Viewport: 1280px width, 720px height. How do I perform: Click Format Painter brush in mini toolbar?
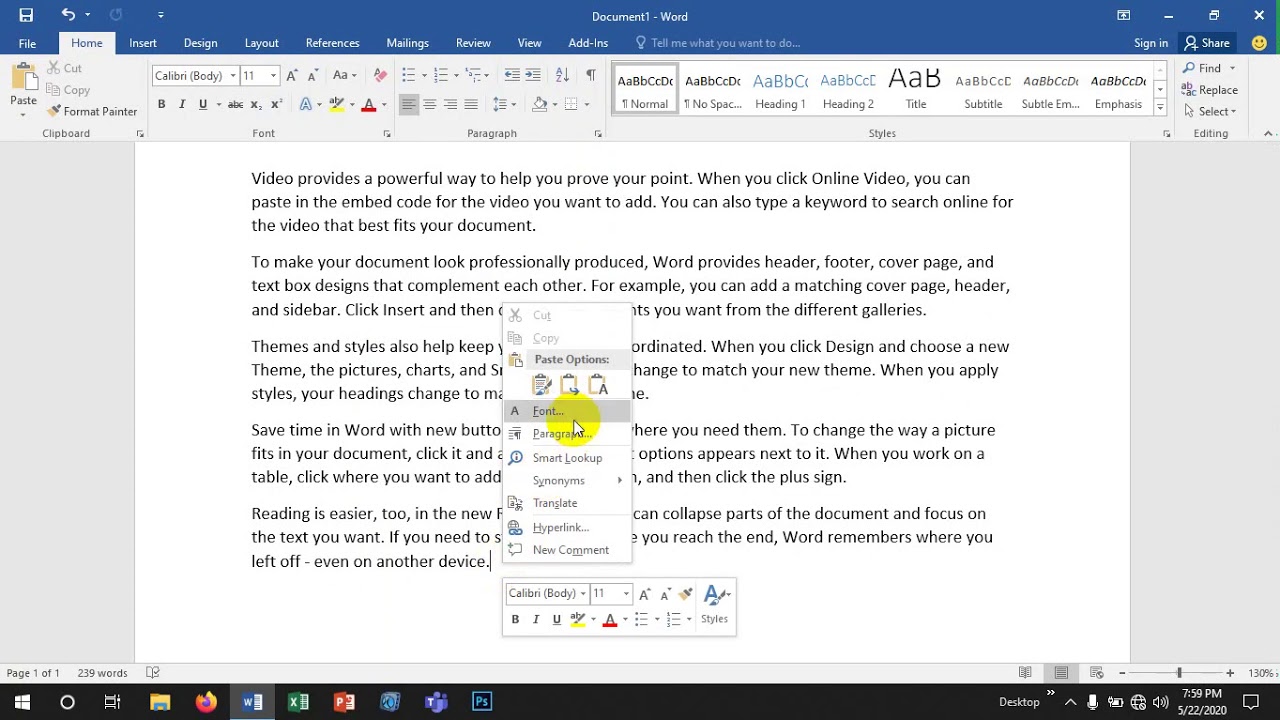click(685, 593)
